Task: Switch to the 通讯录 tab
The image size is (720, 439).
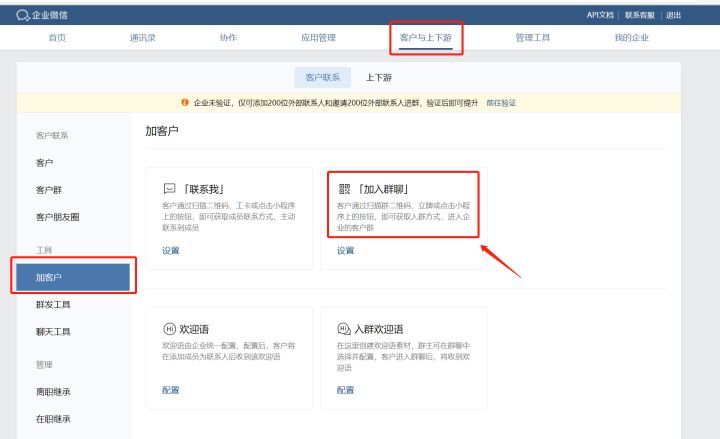Action: pos(142,38)
